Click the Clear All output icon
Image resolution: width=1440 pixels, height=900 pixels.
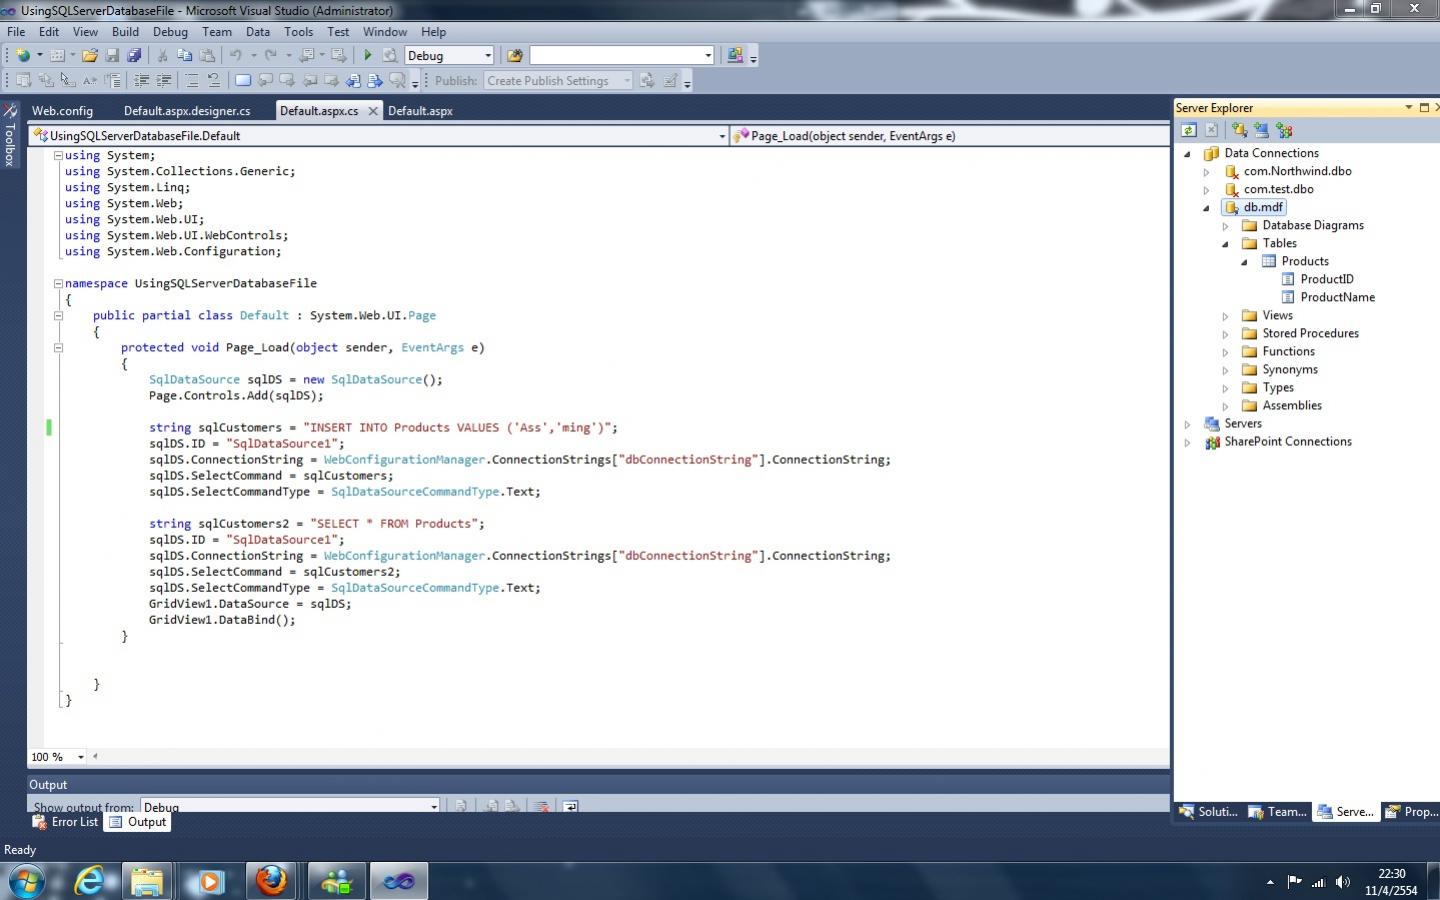click(x=542, y=806)
